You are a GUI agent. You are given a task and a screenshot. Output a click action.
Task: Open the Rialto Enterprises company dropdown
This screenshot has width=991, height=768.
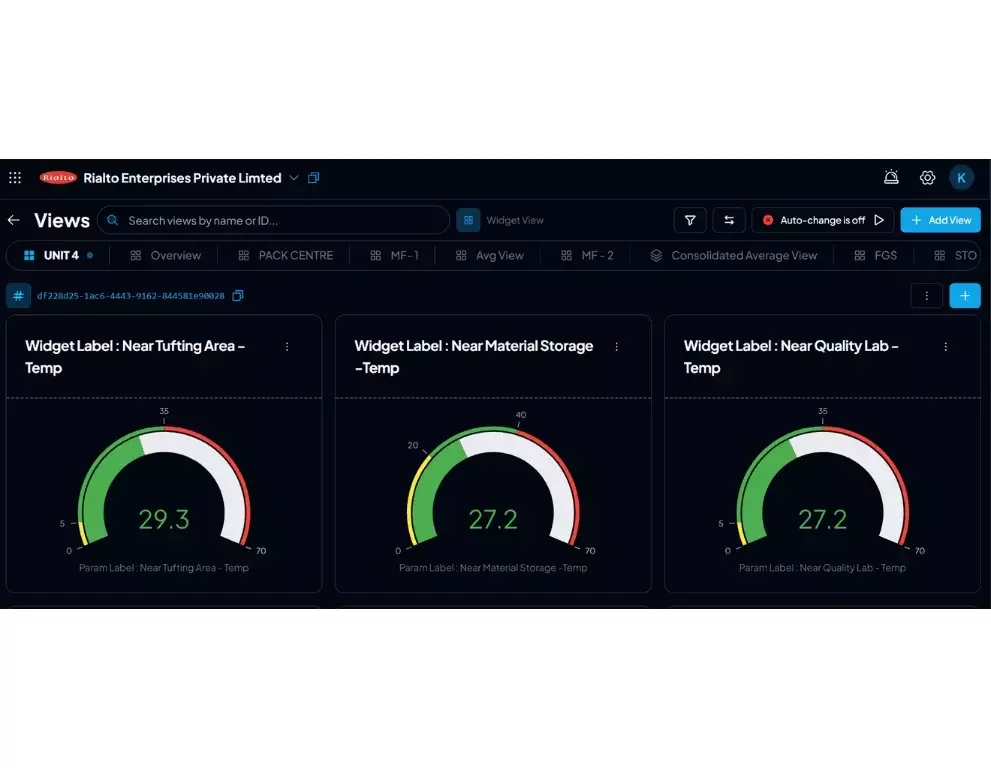pos(293,177)
